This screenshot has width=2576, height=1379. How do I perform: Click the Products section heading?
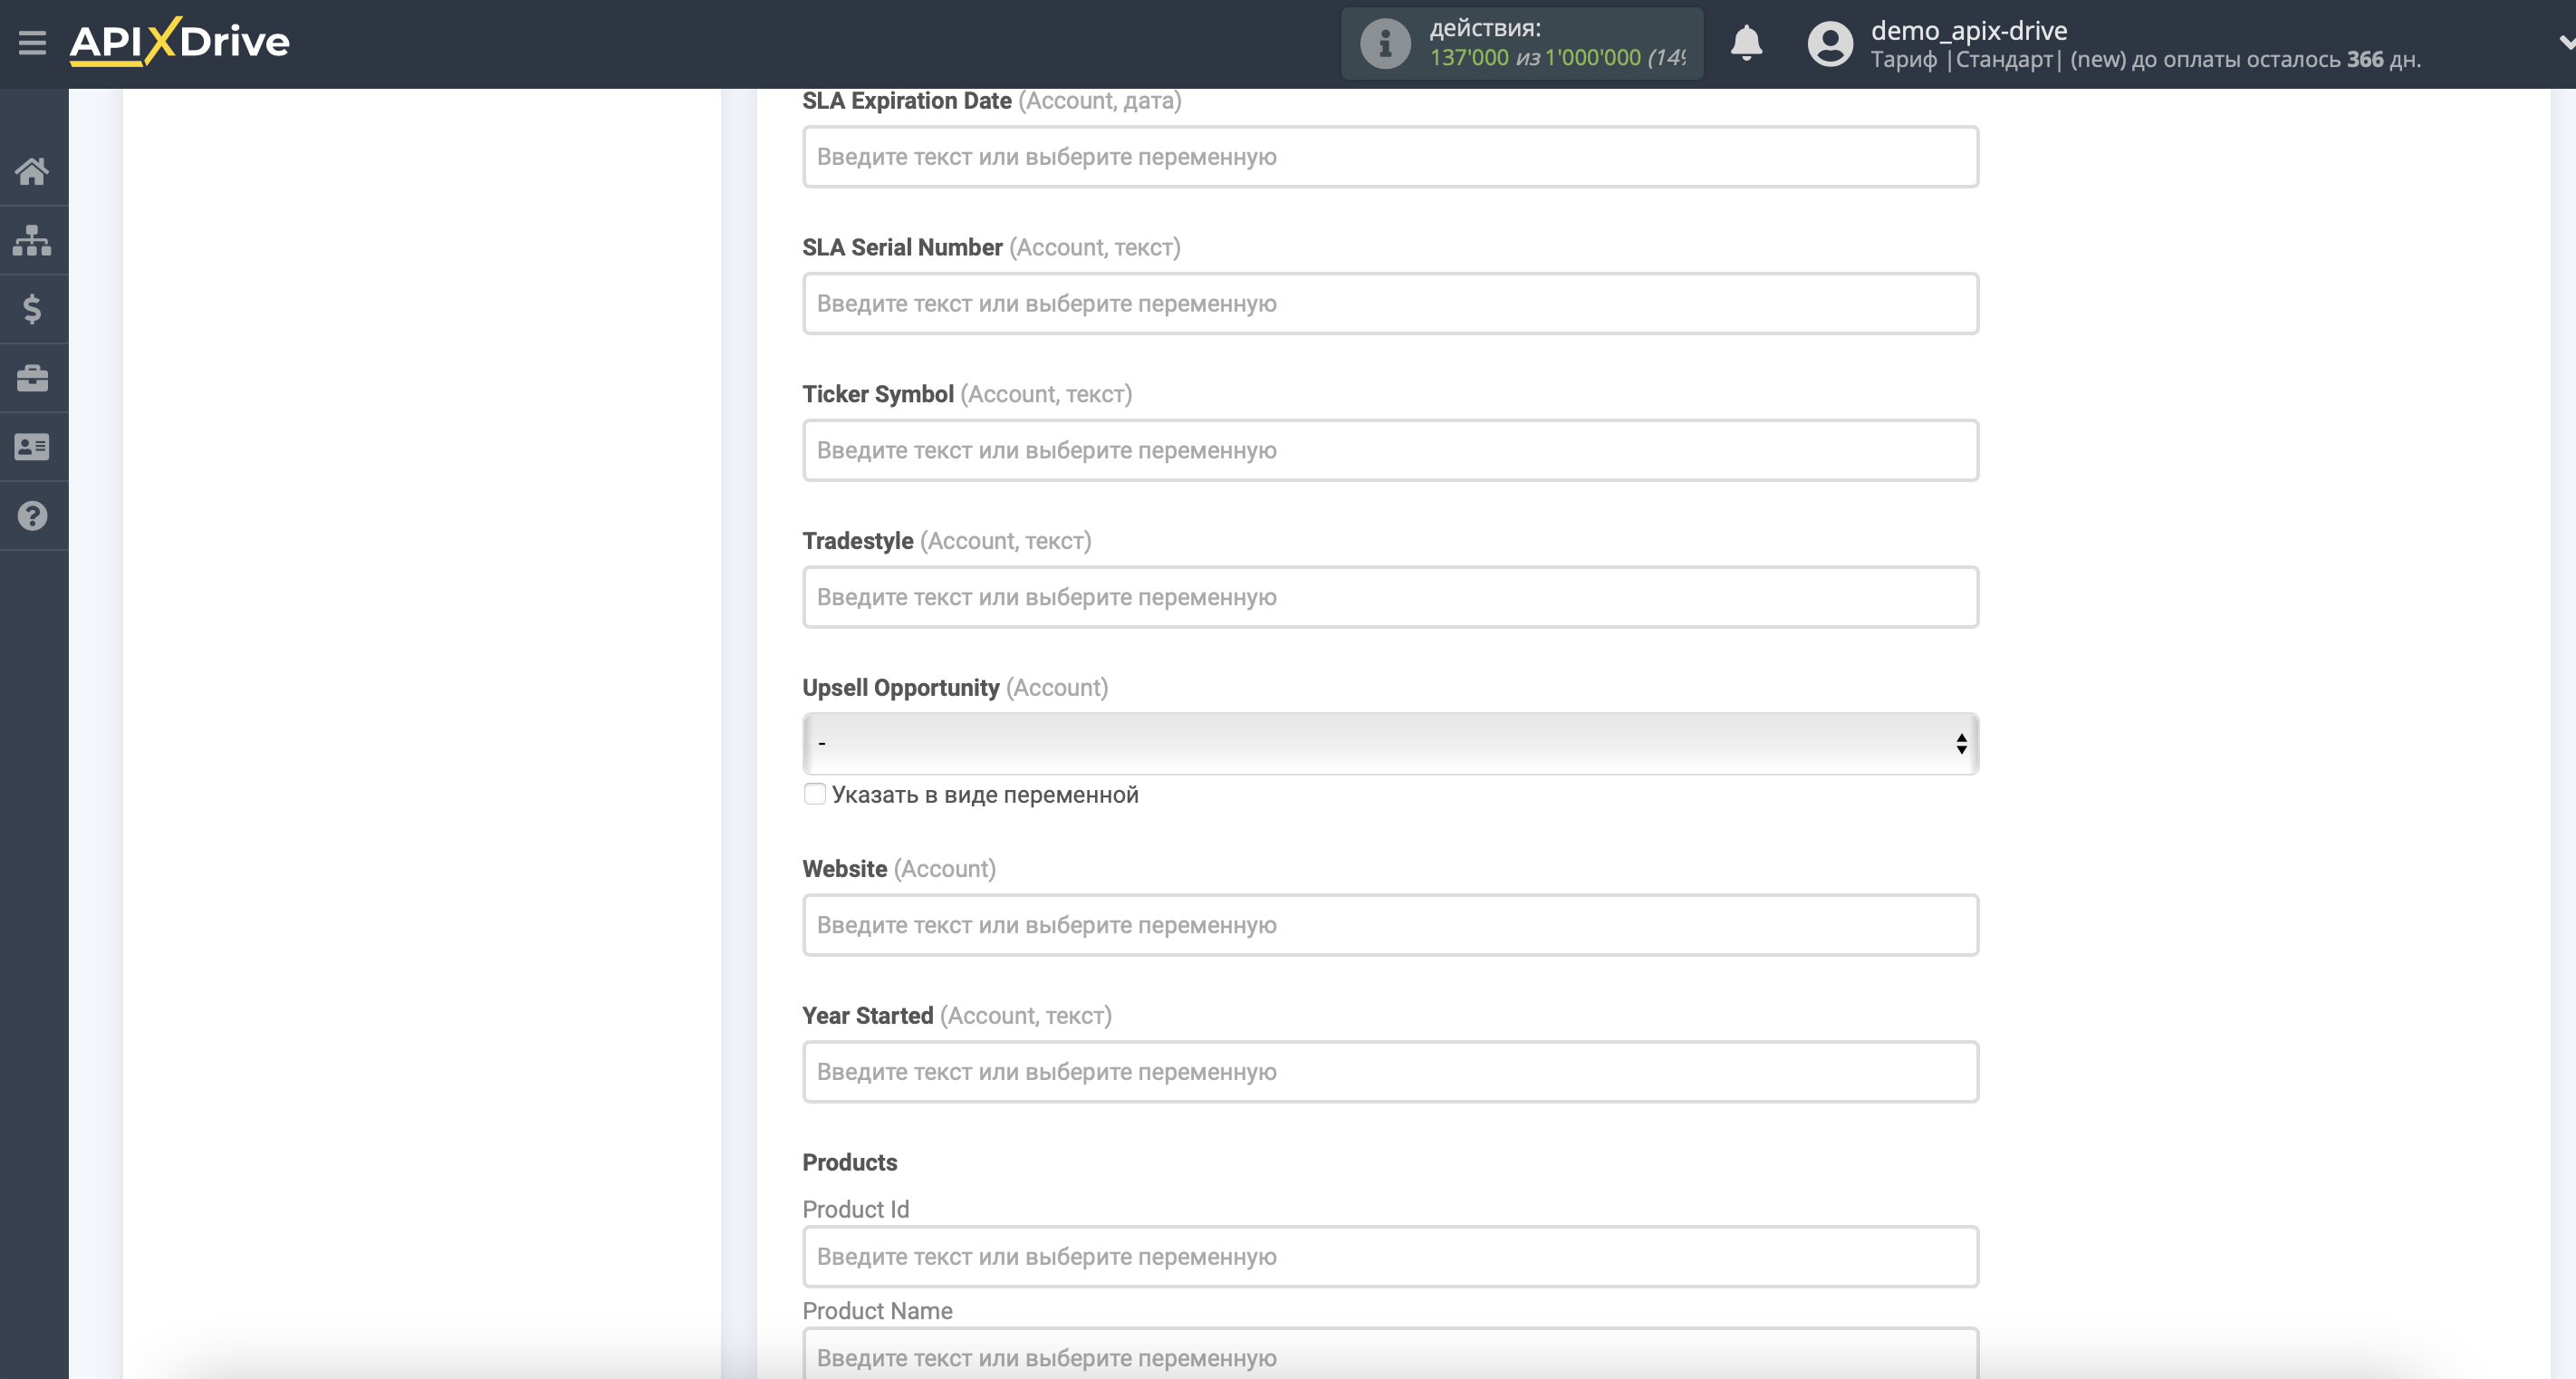(x=850, y=1162)
